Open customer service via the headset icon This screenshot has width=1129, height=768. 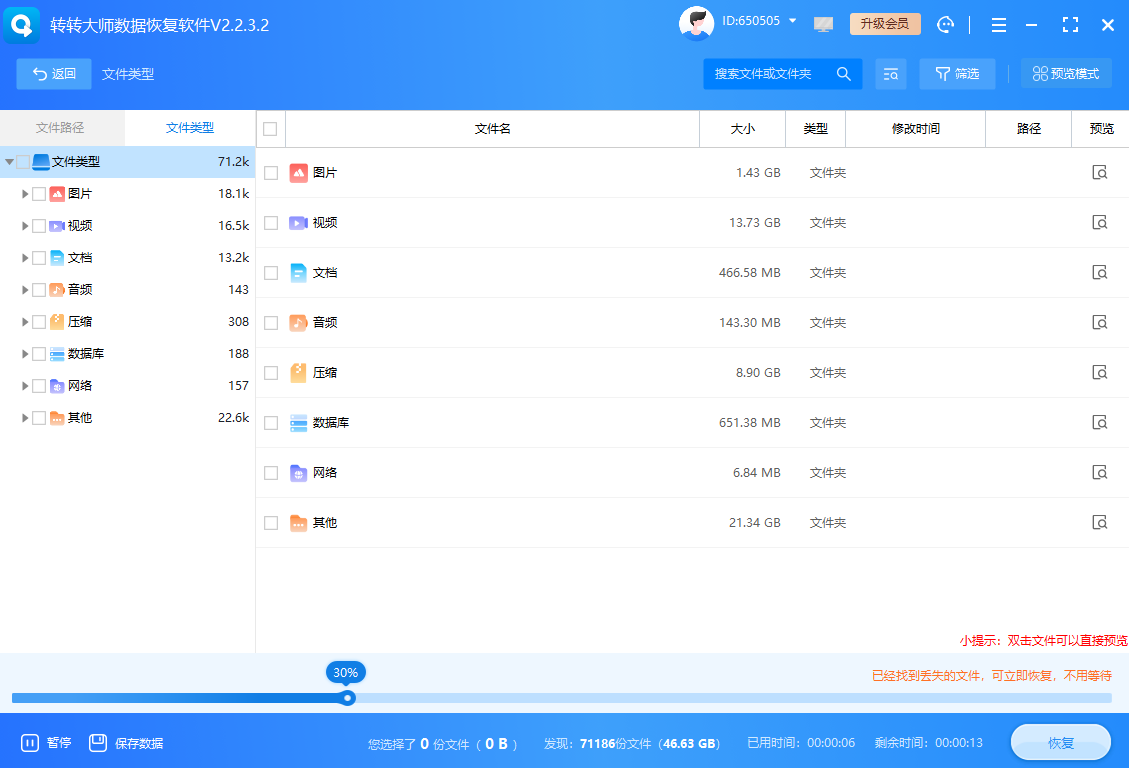[944, 24]
